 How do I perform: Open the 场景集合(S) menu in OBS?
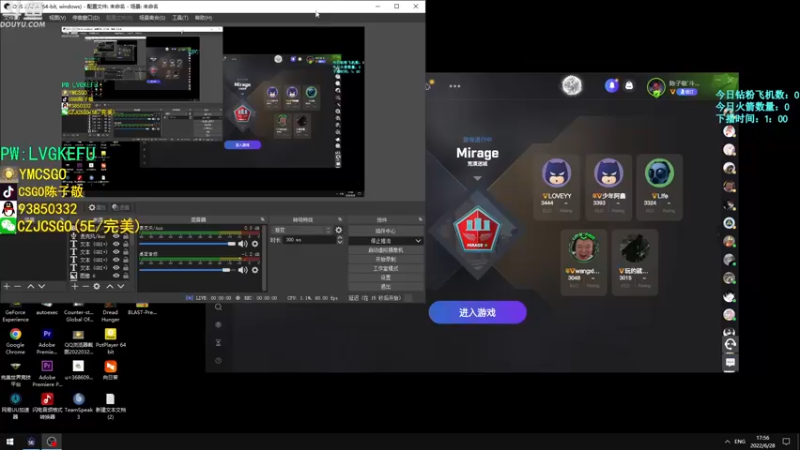point(152,18)
